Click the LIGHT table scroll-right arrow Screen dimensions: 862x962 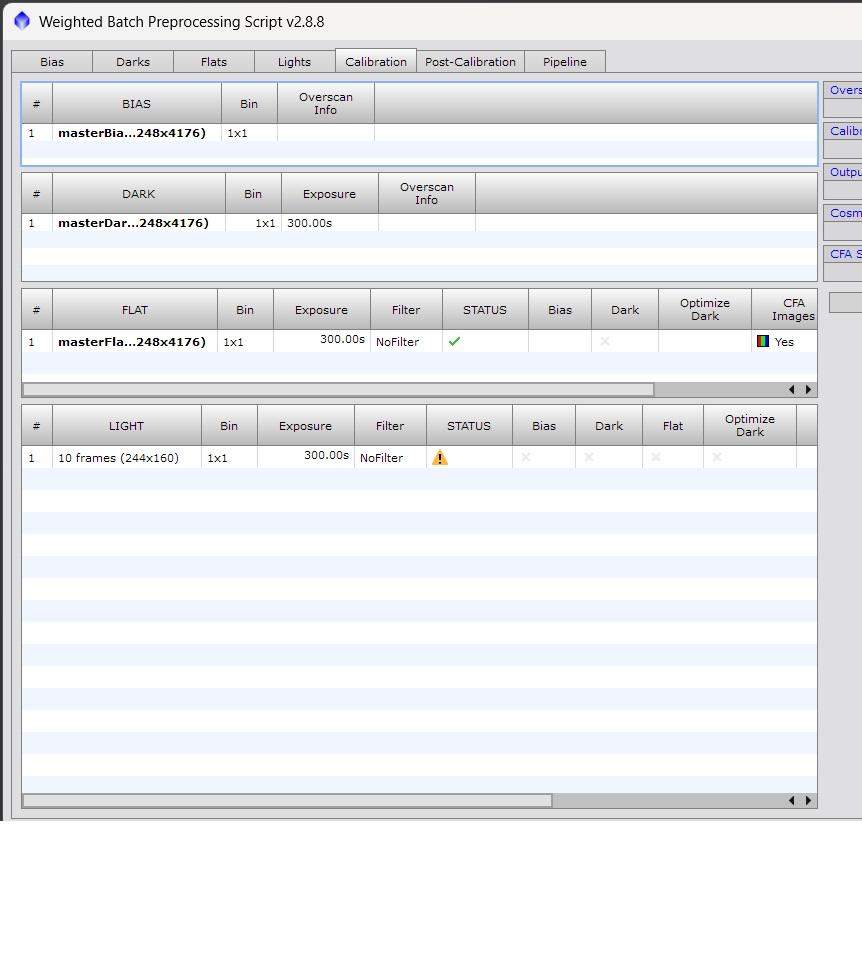[809, 800]
